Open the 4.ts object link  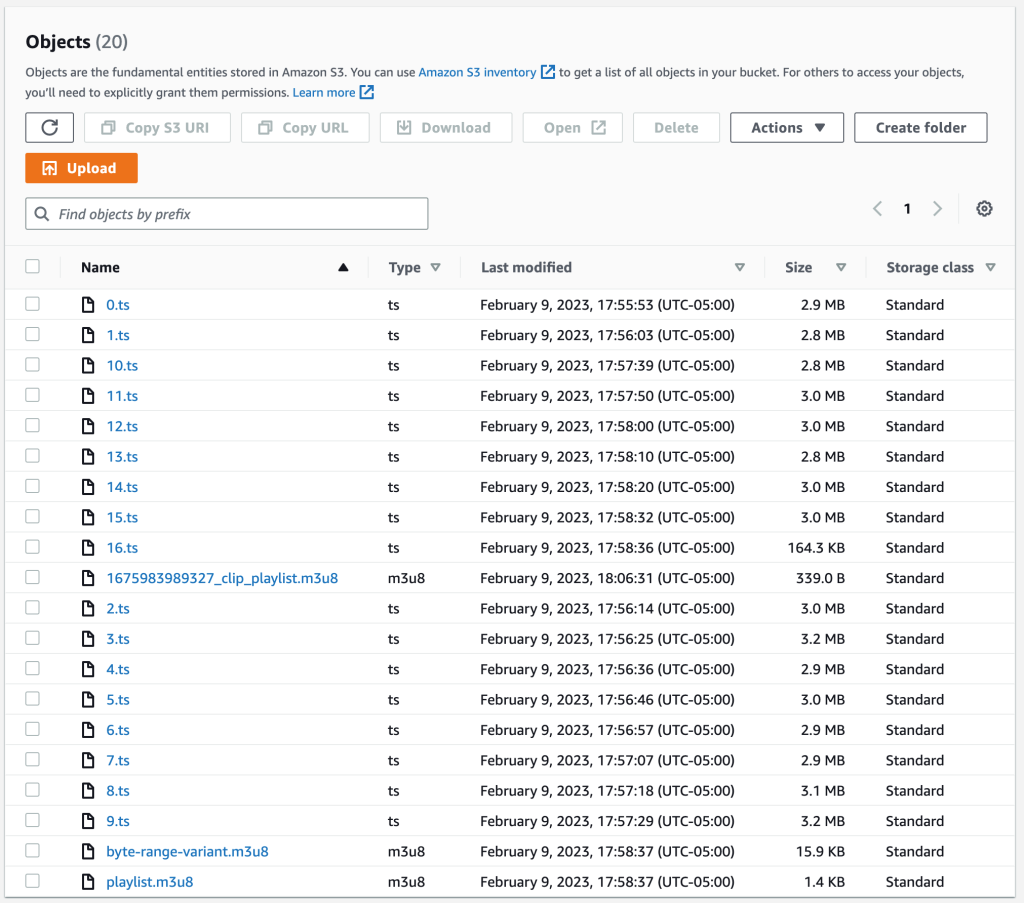118,669
